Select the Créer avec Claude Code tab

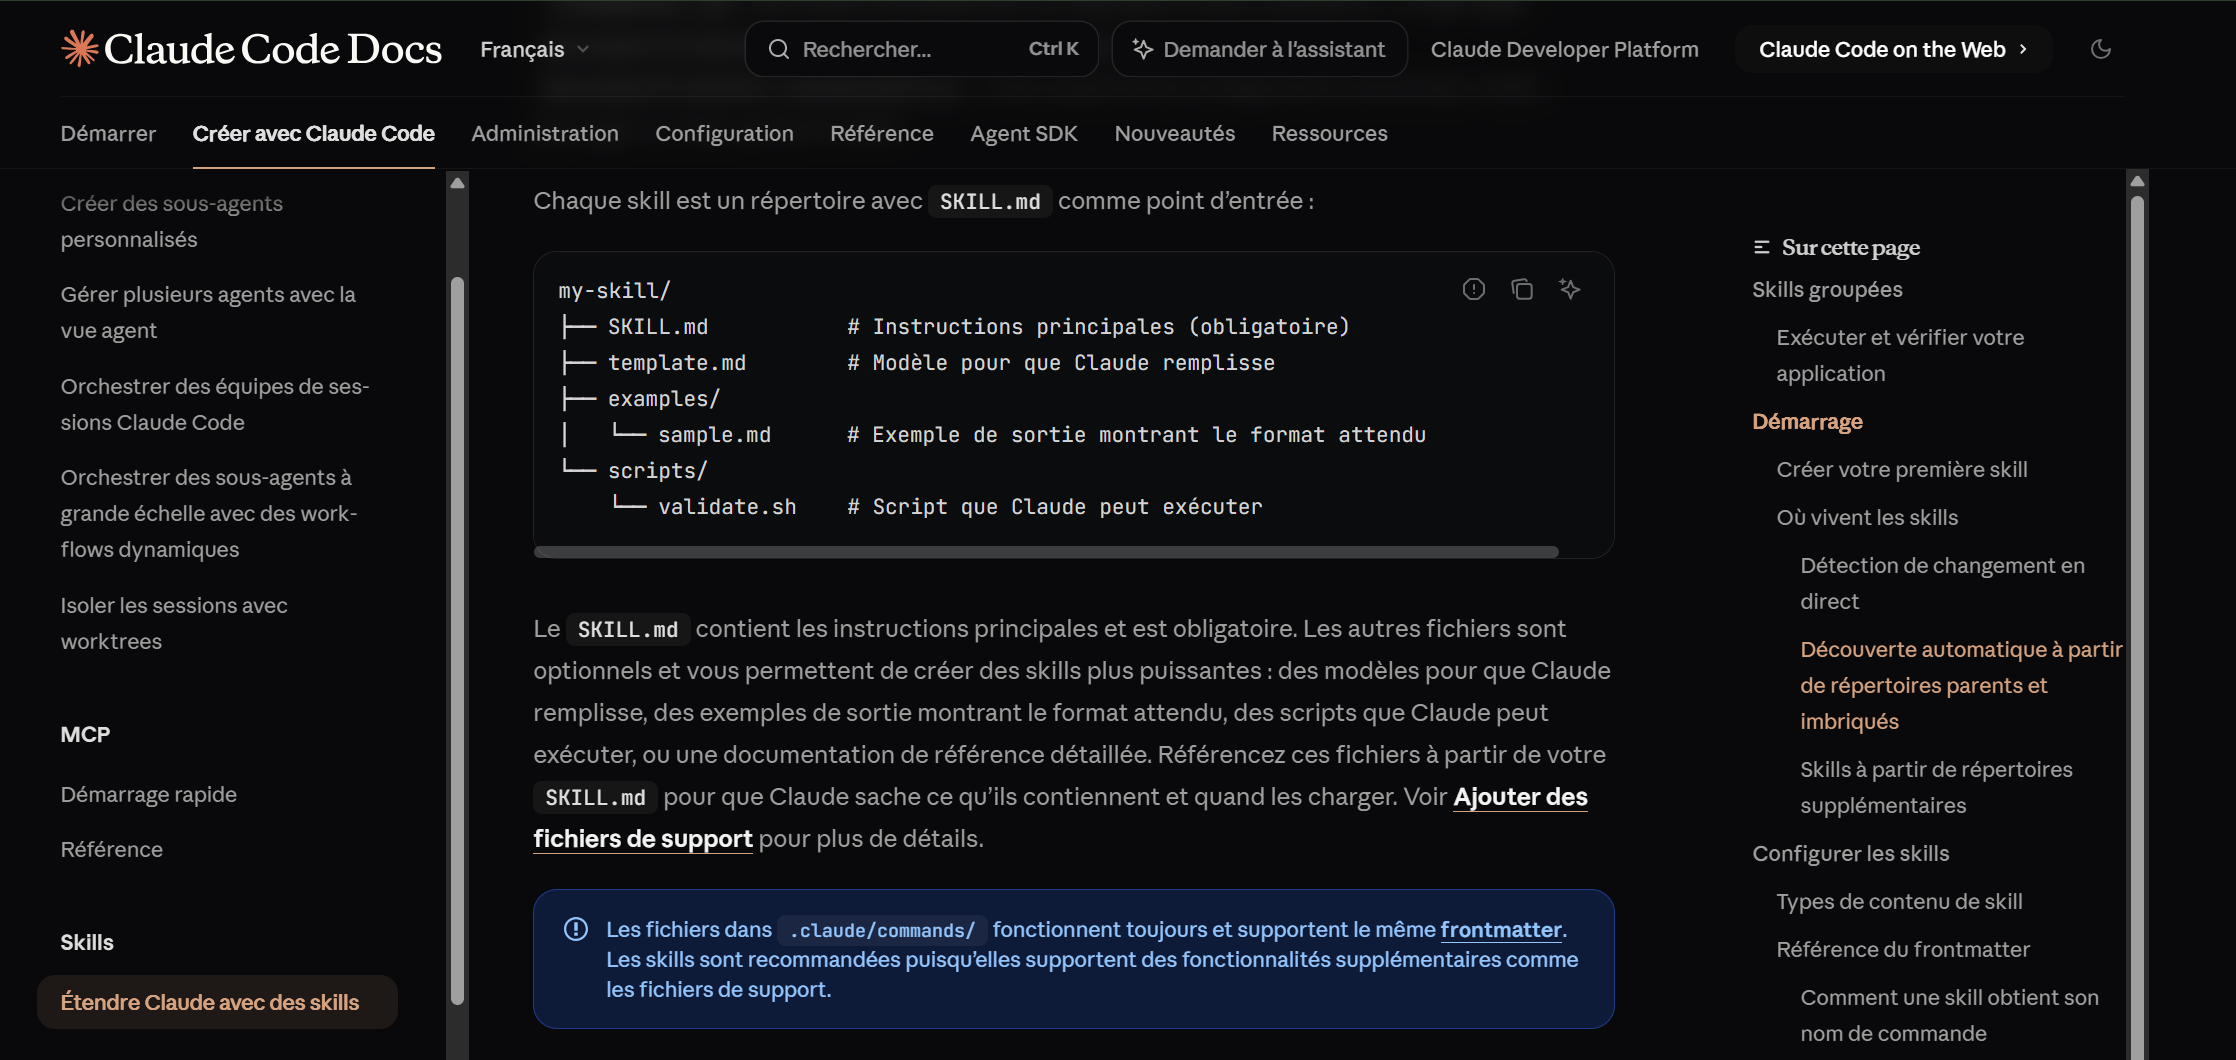[314, 133]
